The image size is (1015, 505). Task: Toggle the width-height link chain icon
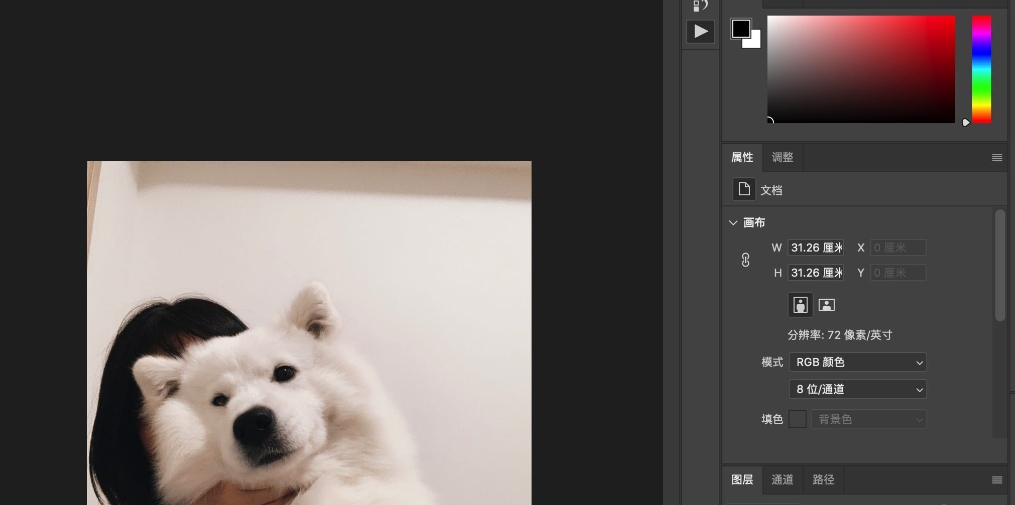[x=745, y=260]
